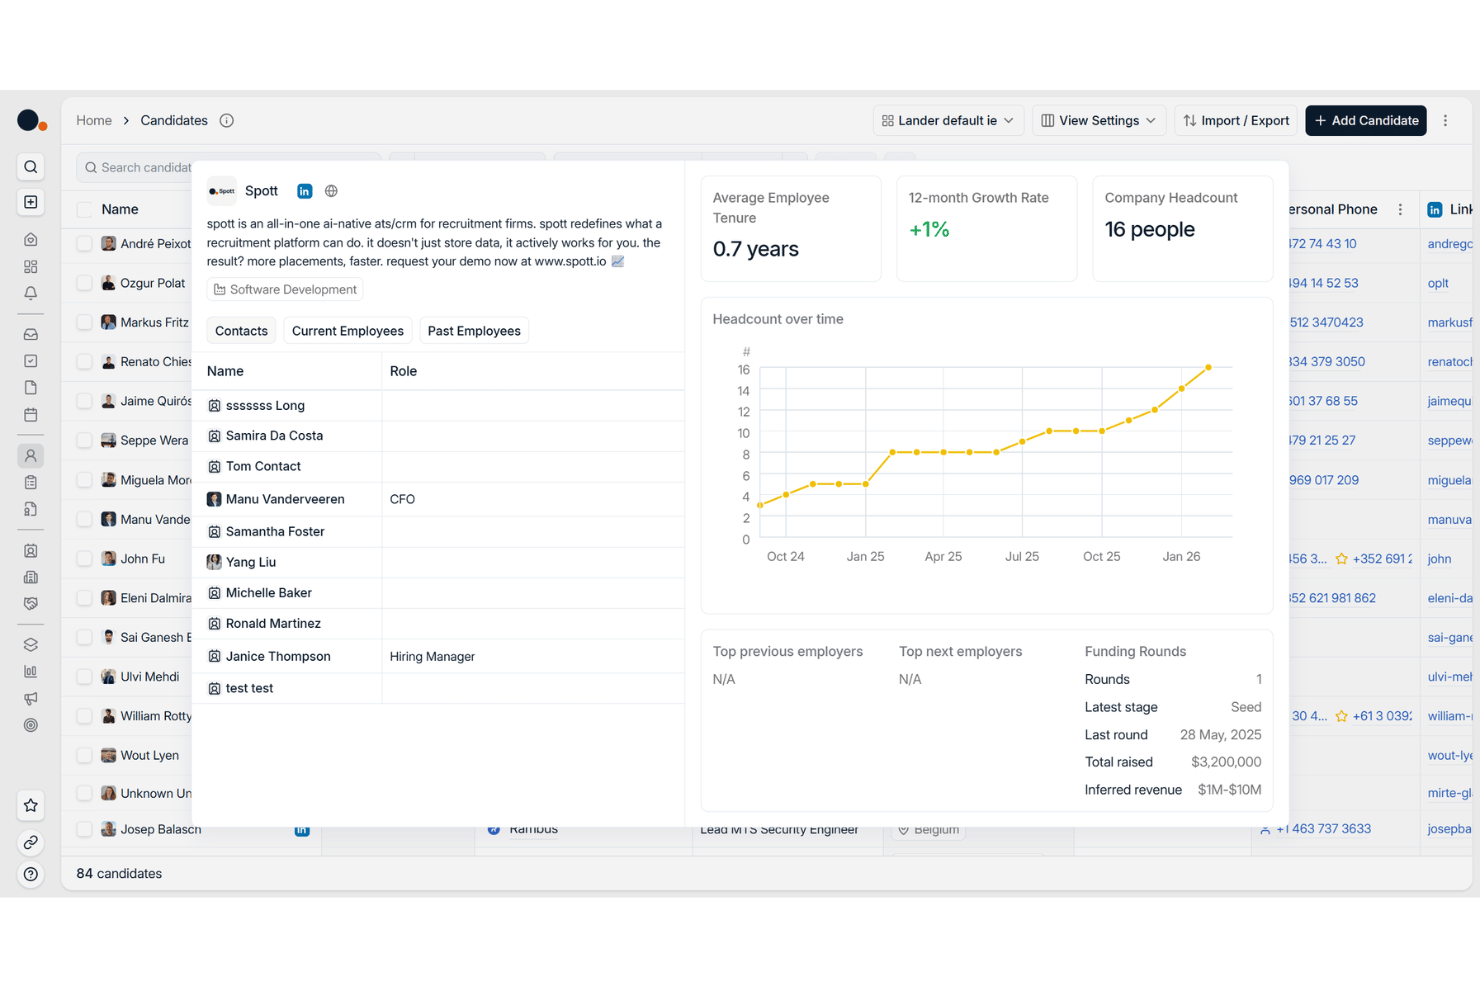Open Spott's LinkedIn icon in popup
Viewport: 1480px width, 987px height.
click(305, 191)
